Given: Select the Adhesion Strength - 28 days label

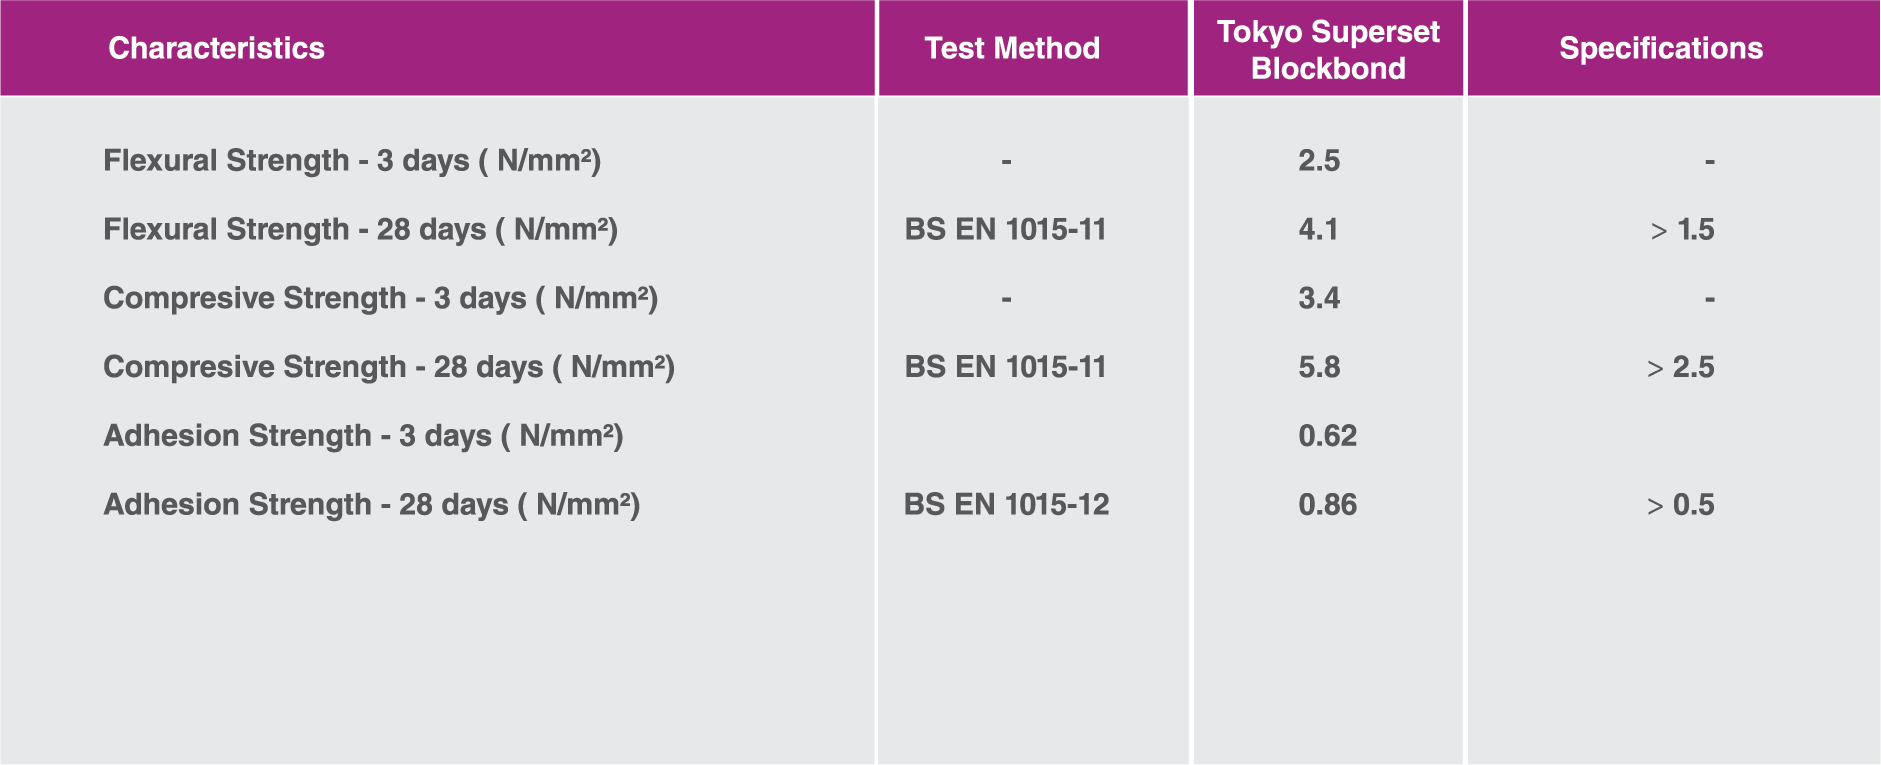Looking at the screenshot, I should [x=371, y=505].
